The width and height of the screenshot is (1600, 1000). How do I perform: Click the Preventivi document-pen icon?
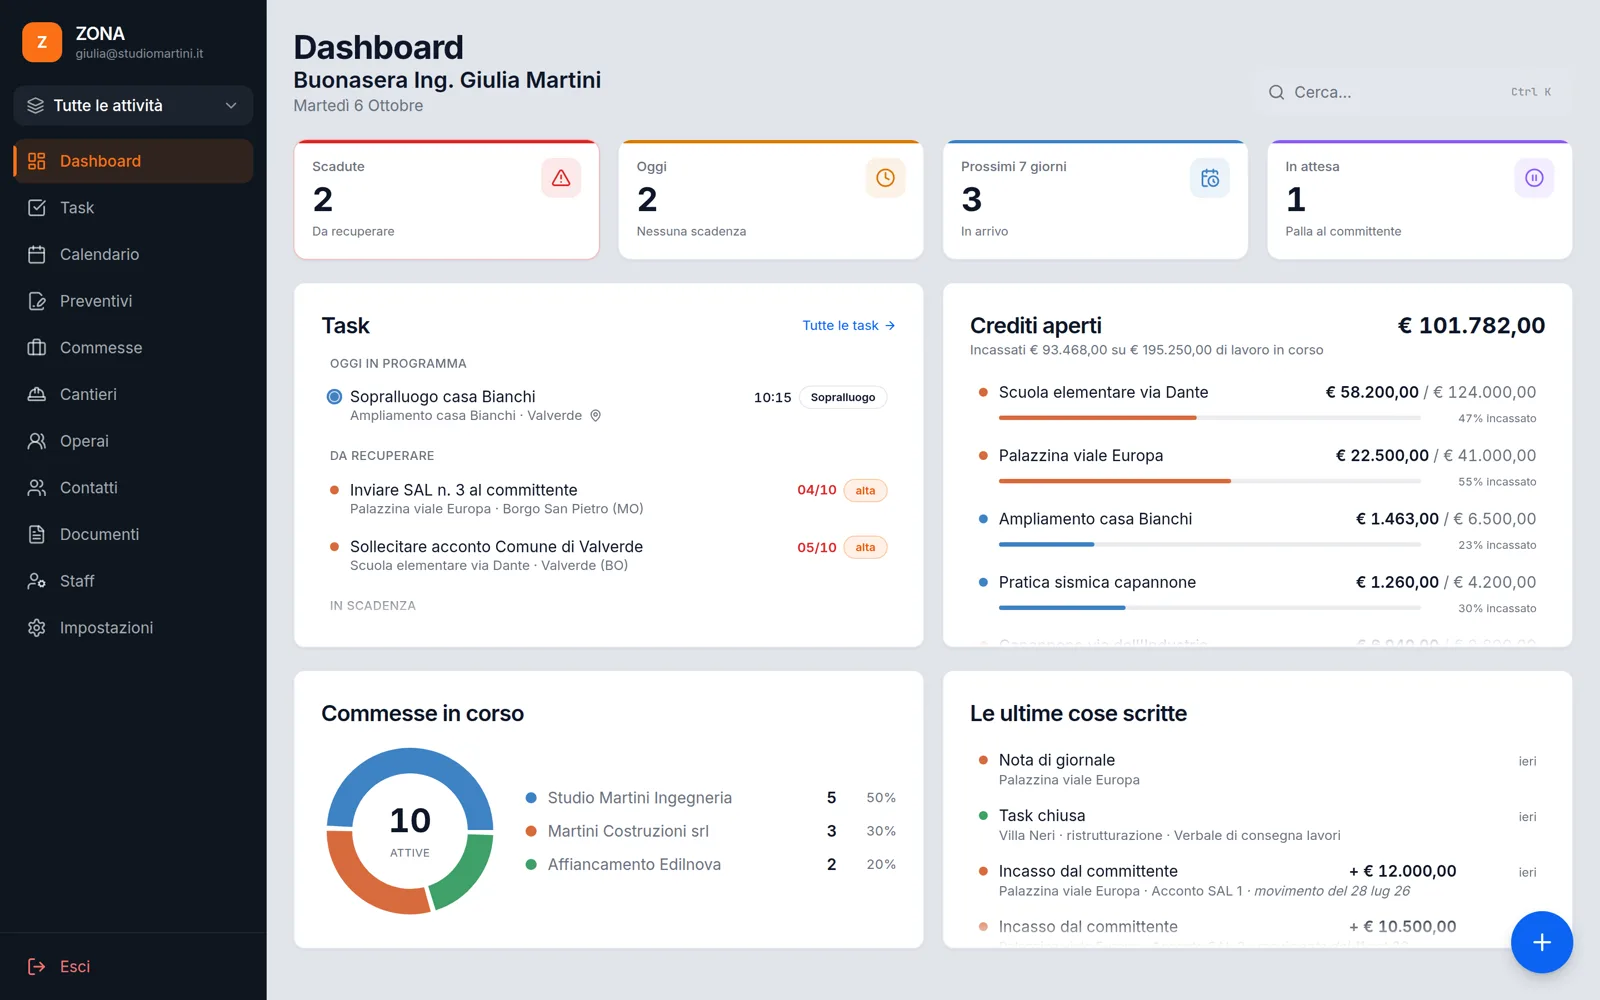click(37, 301)
